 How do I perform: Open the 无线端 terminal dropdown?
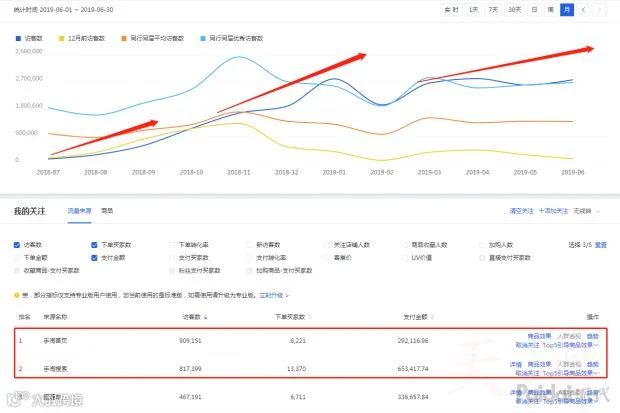click(587, 211)
